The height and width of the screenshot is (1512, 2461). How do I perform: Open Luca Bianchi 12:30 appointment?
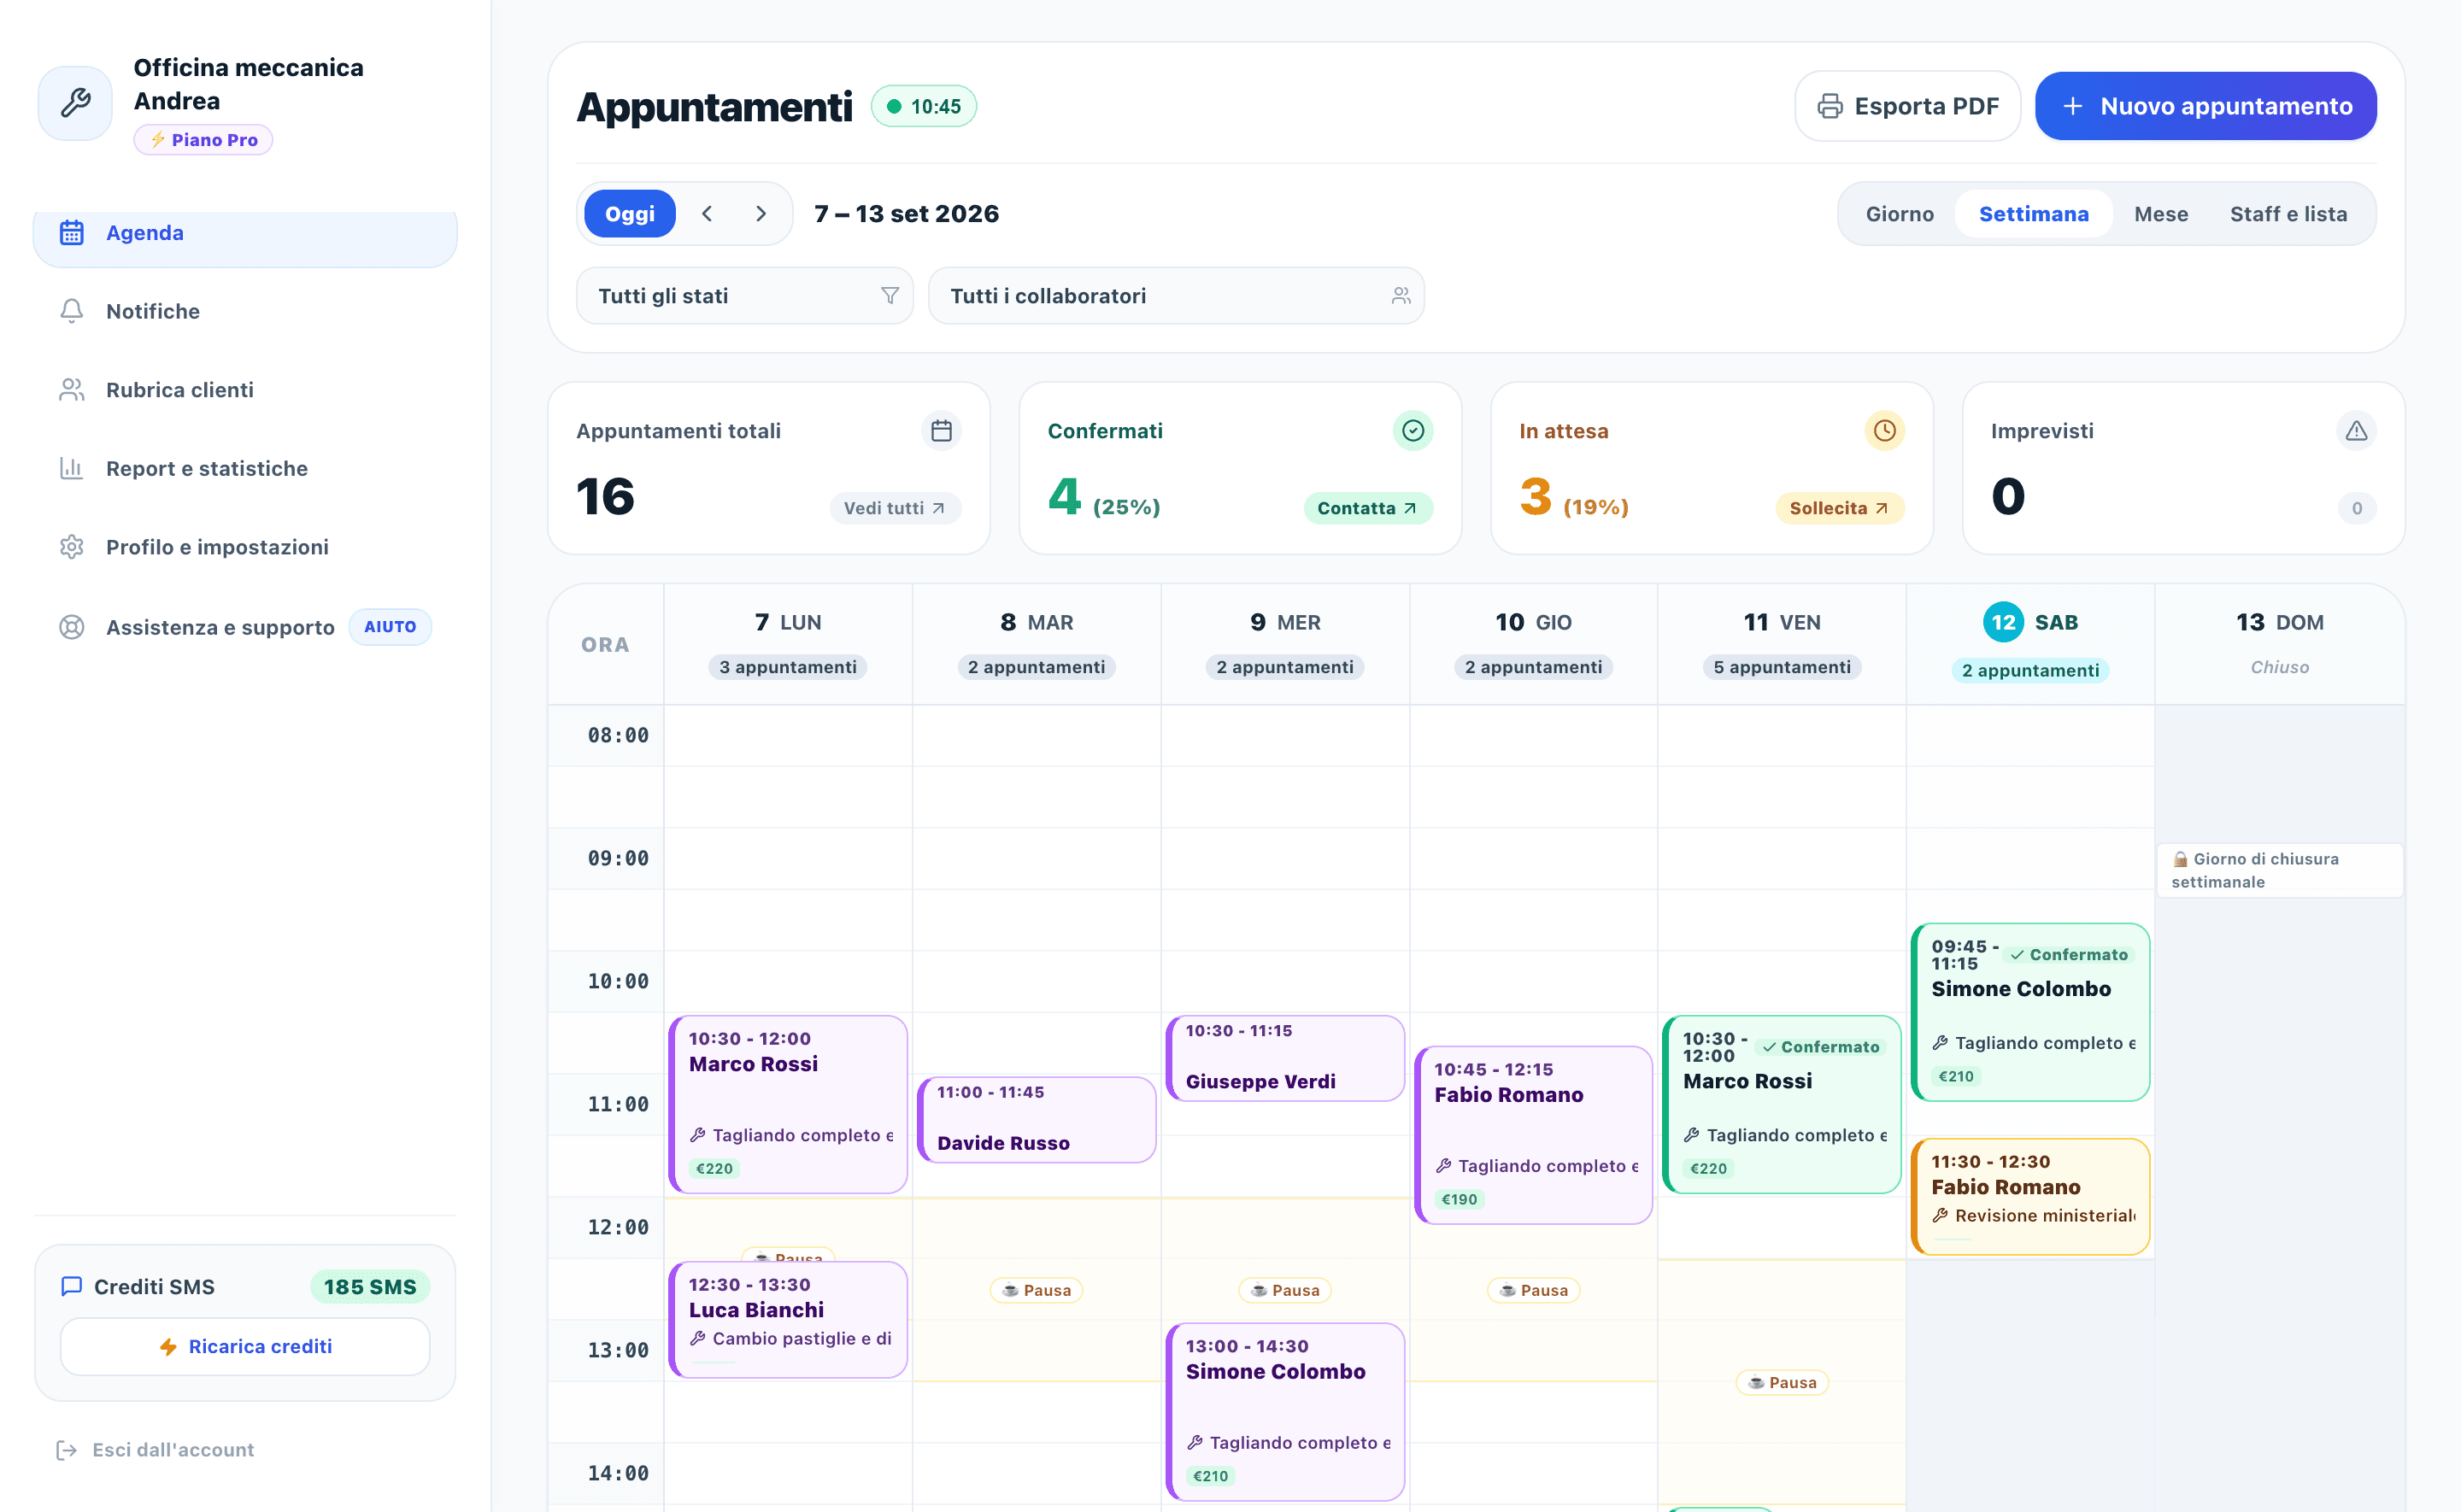click(x=788, y=1319)
